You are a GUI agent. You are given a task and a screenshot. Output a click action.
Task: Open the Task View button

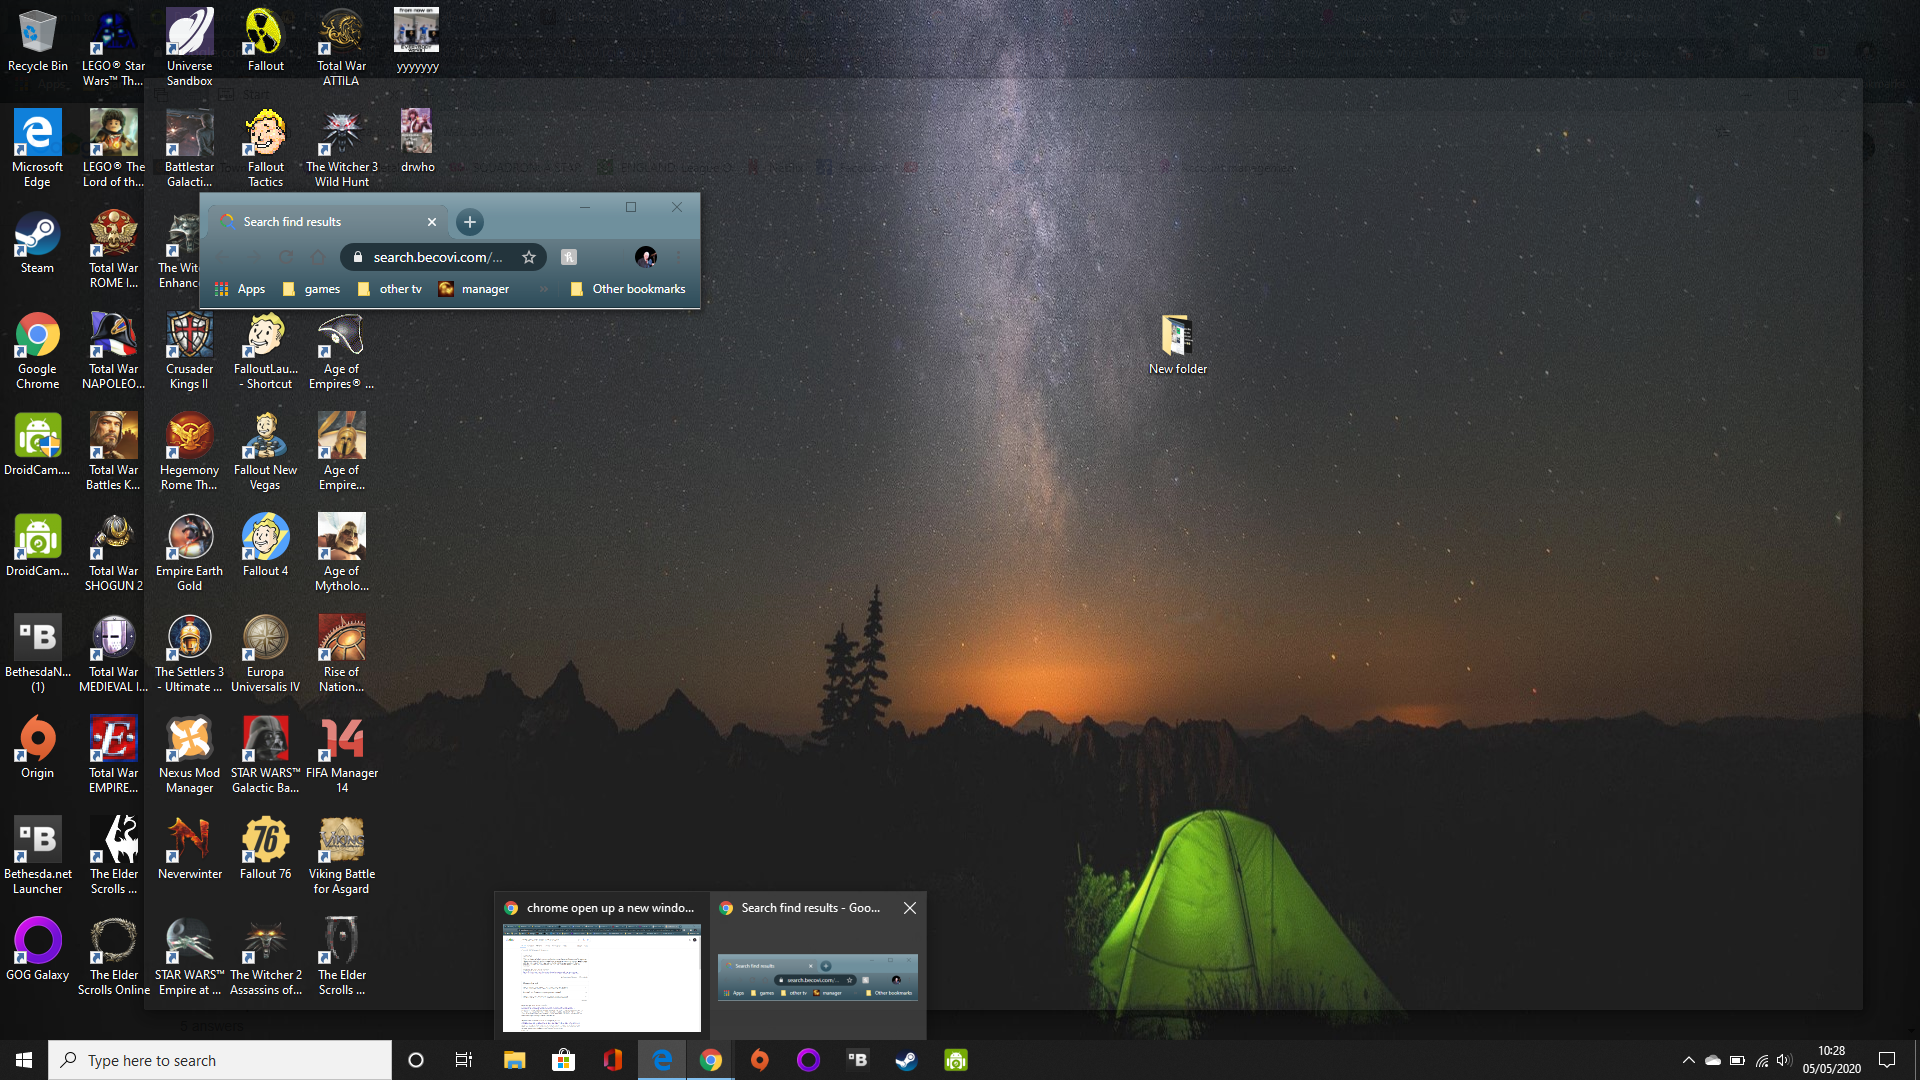pyautogui.click(x=463, y=1060)
